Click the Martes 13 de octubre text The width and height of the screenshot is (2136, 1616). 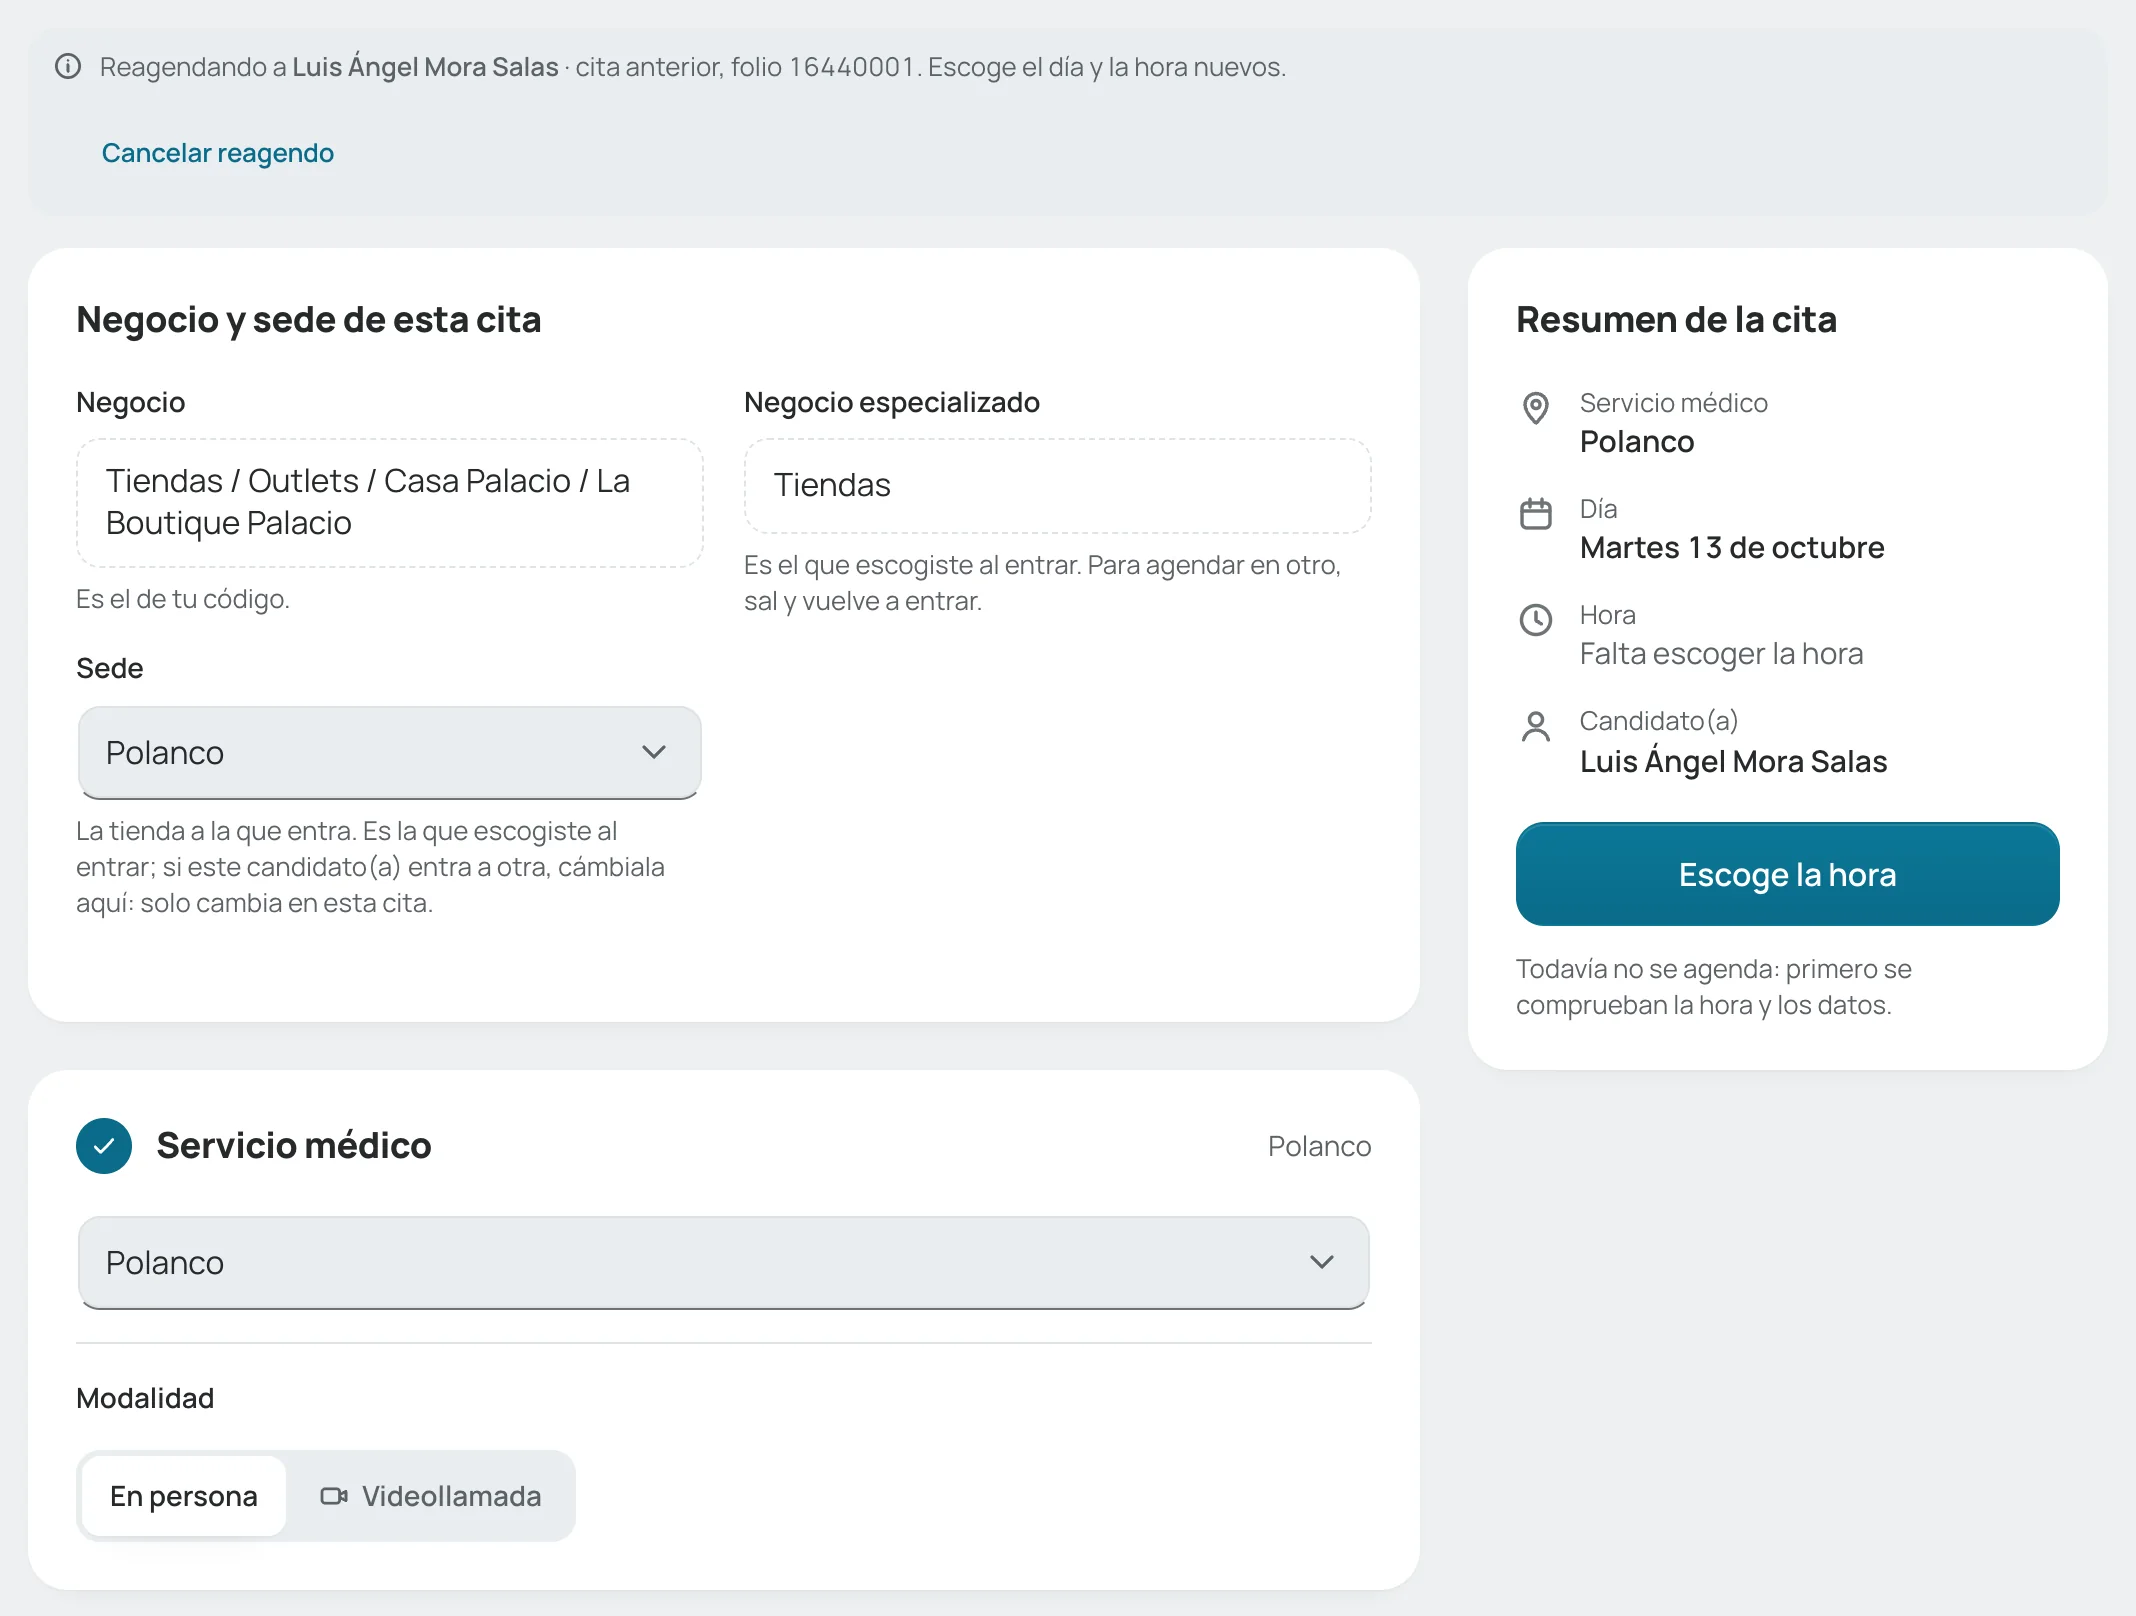[x=1732, y=548]
